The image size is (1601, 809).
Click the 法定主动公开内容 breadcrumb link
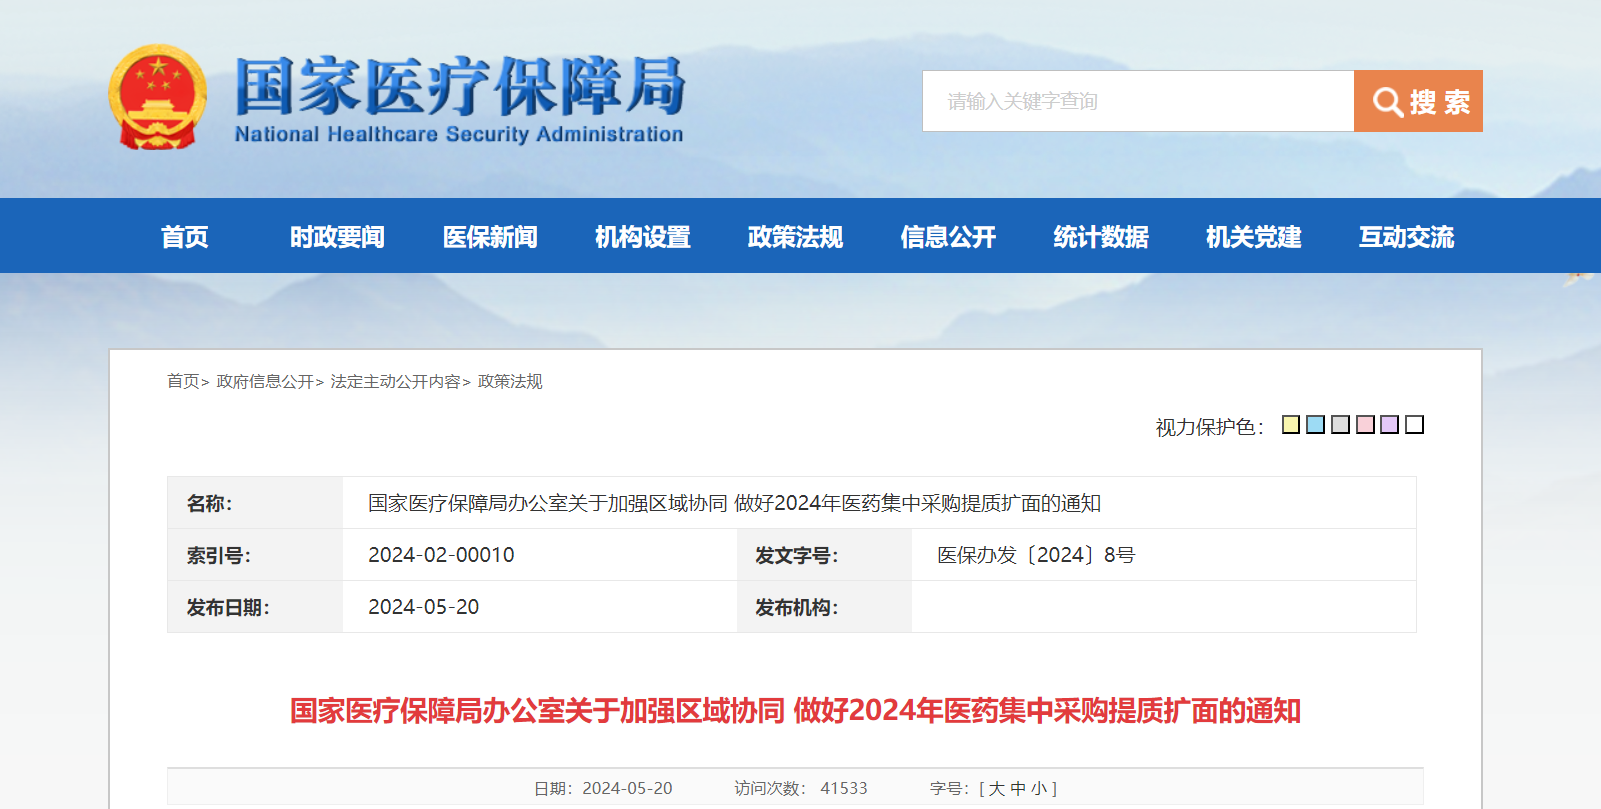tap(395, 381)
